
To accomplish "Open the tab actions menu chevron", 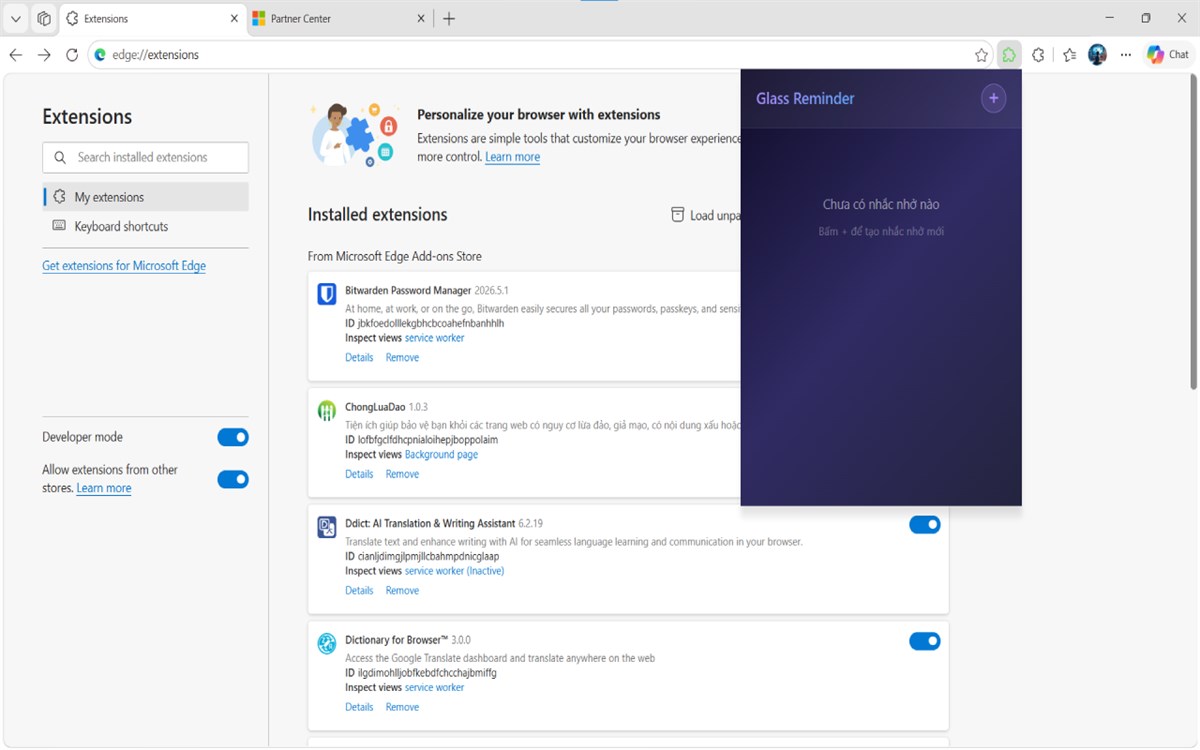I will (16, 18).
